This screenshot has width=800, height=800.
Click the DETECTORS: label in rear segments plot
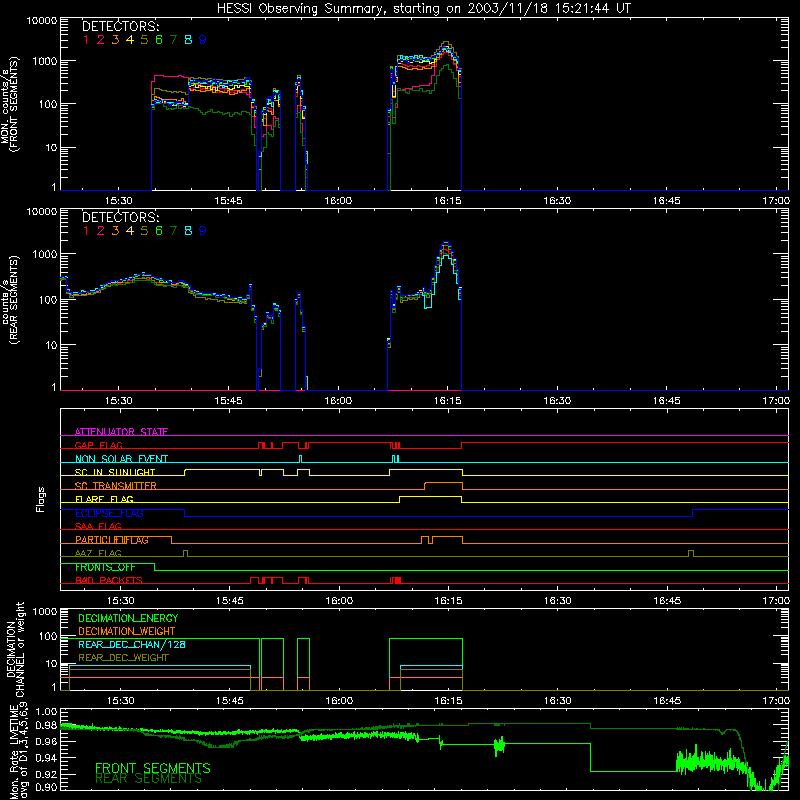tap(120, 217)
